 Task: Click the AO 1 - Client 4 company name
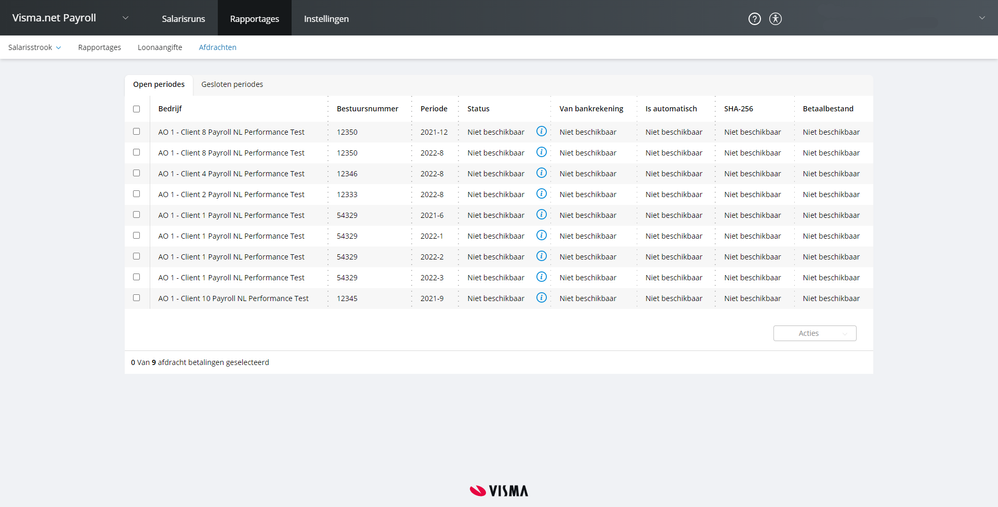tap(232, 174)
